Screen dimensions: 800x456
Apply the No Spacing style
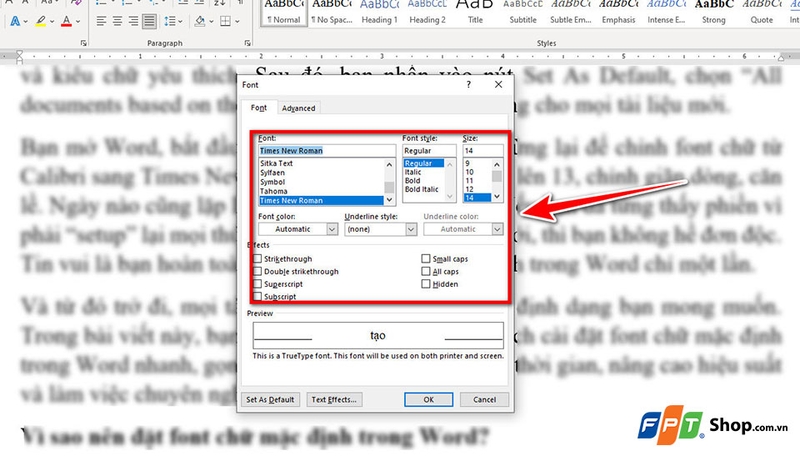pos(332,12)
